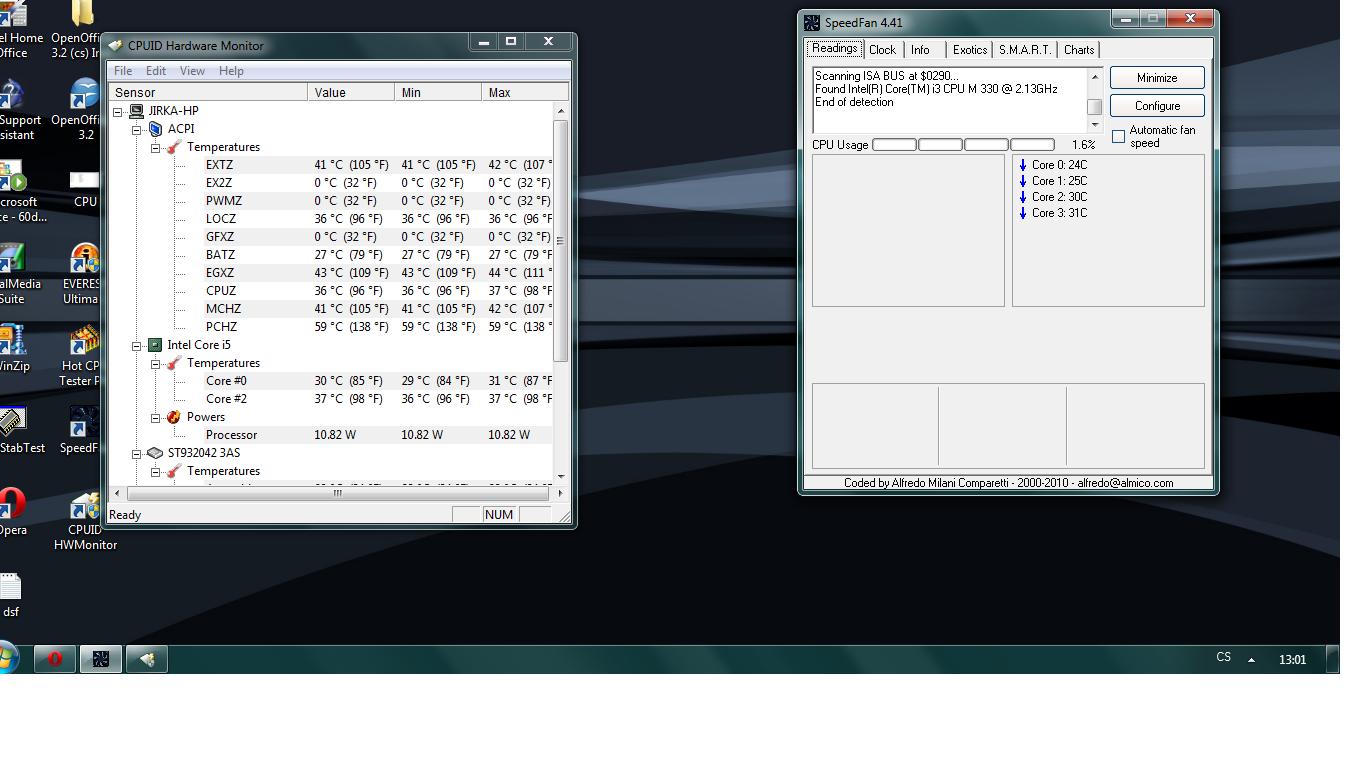The height and width of the screenshot is (768, 1366).
Task: Click the horizontal scrollbar in Hardware Monitor
Action: (337, 493)
